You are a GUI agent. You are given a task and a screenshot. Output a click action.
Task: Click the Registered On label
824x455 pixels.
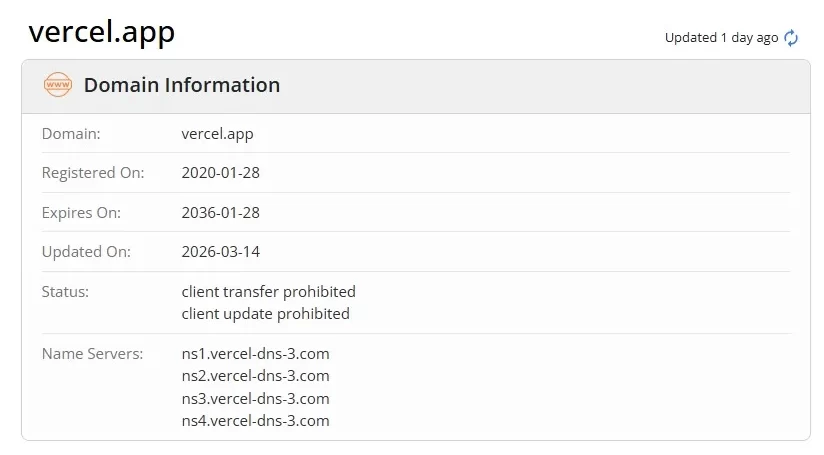click(92, 173)
